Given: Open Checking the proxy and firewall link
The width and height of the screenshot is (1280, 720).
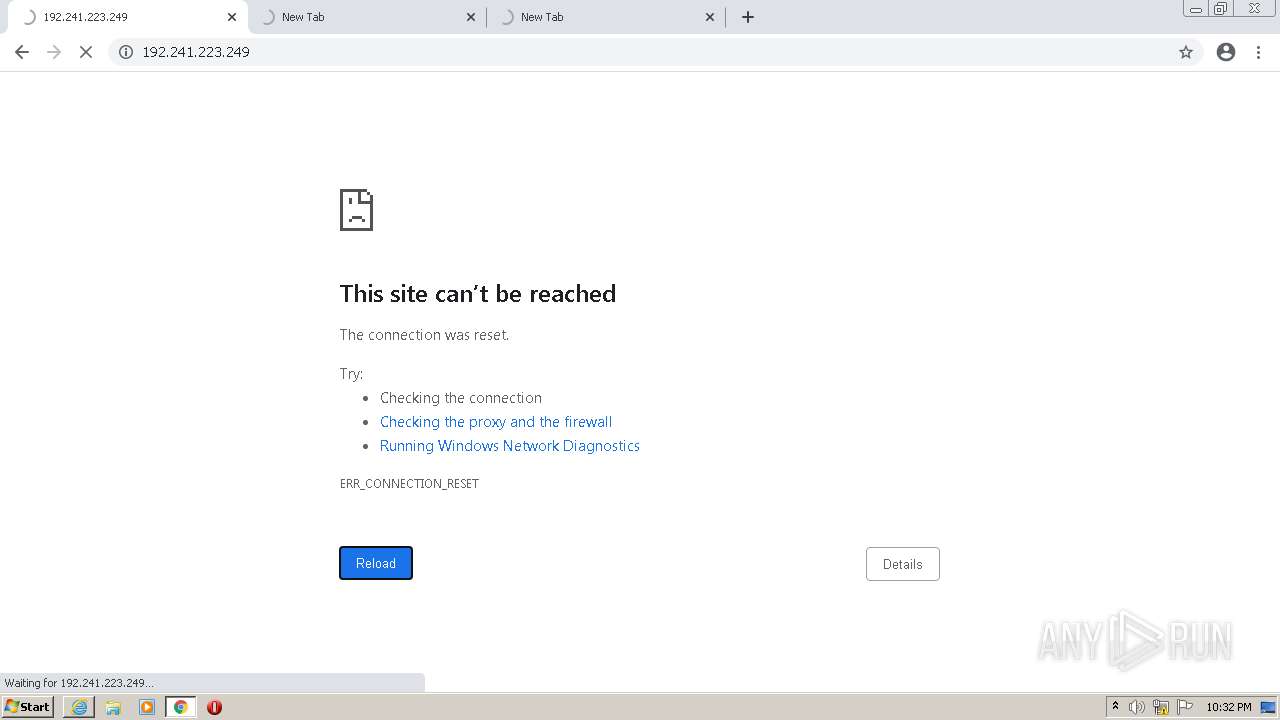Looking at the screenshot, I should 496,422.
